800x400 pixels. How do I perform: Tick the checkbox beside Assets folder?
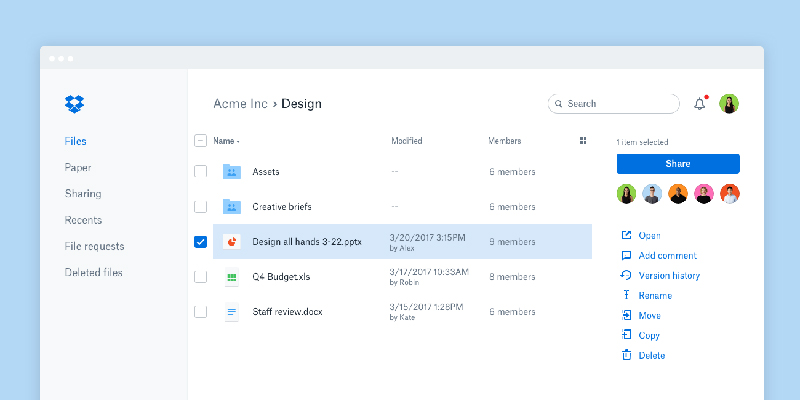[200, 172]
